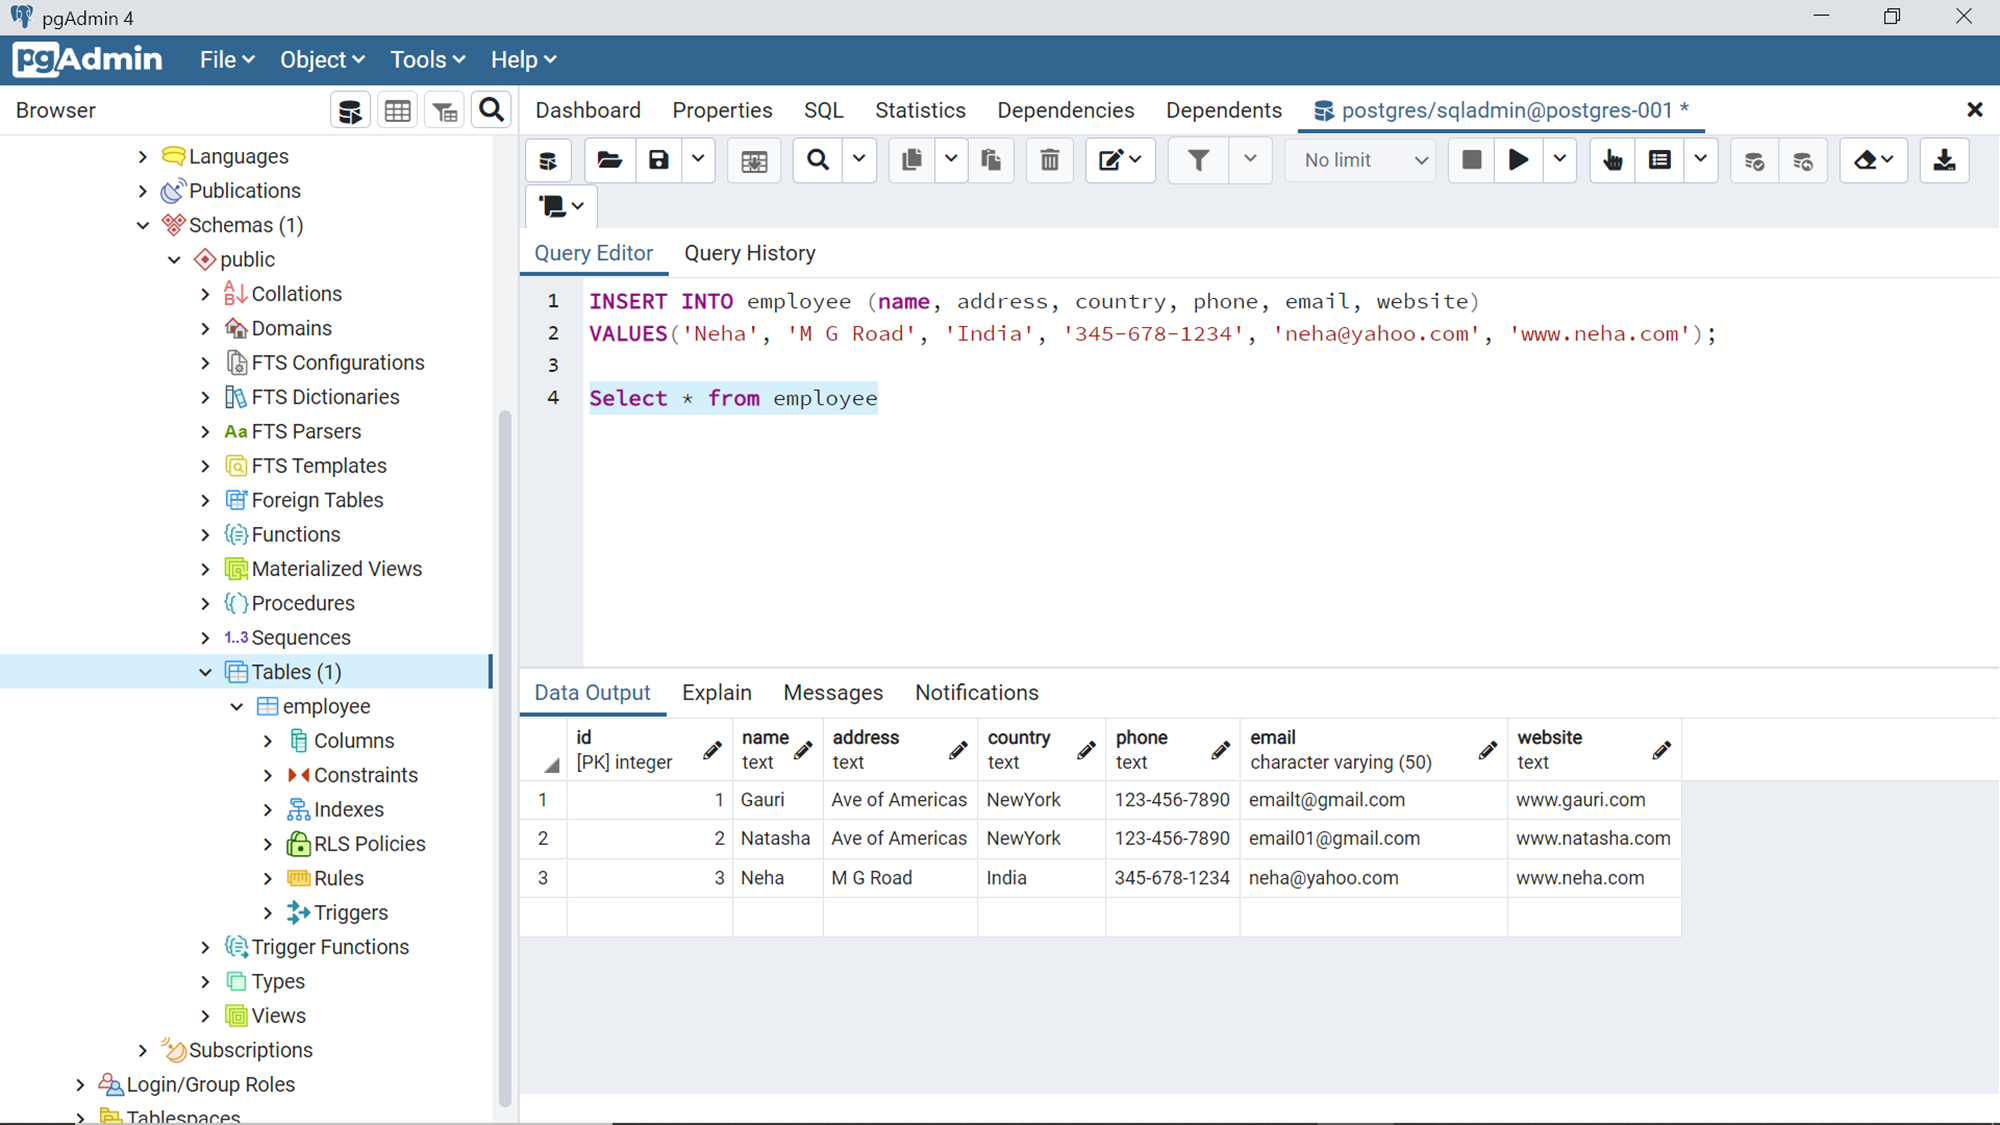Viewport: 2000px width, 1125px height.
Task: Click the Open File folder icon
Action: pyautogui.click(x=609, y=160)
